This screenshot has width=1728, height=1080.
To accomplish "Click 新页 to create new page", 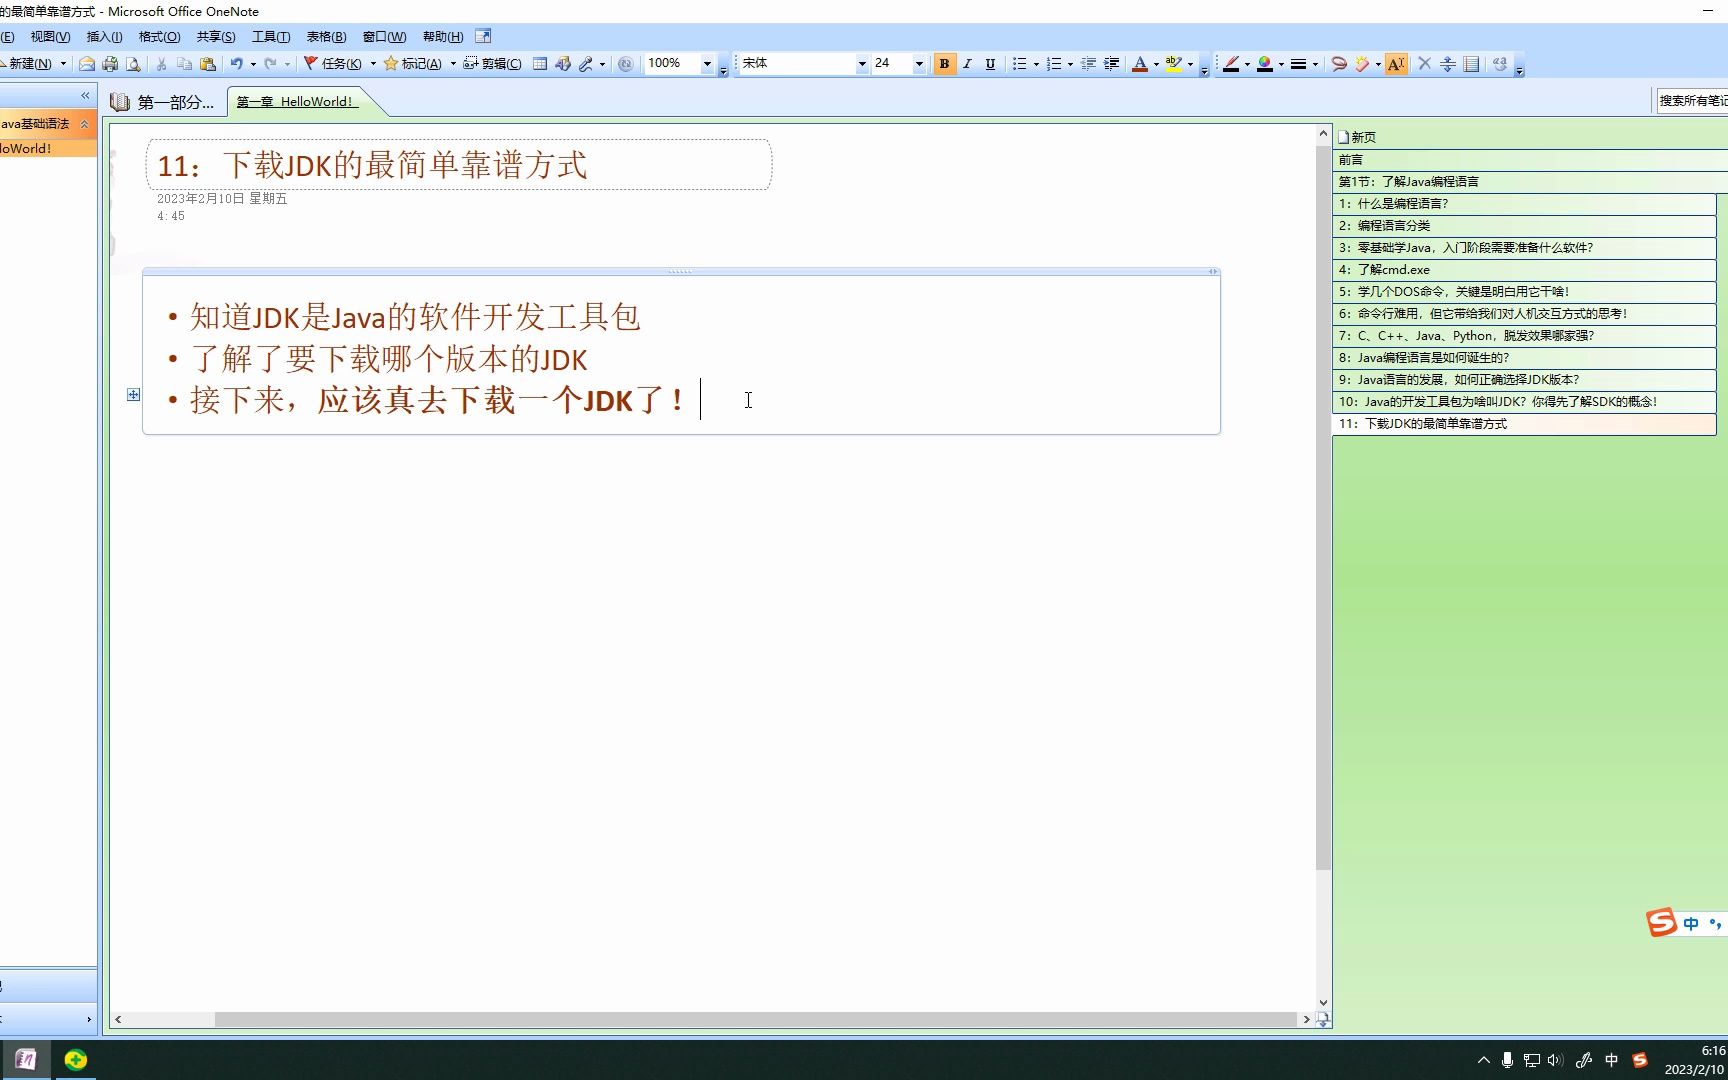I will [x=1363, y=137].
